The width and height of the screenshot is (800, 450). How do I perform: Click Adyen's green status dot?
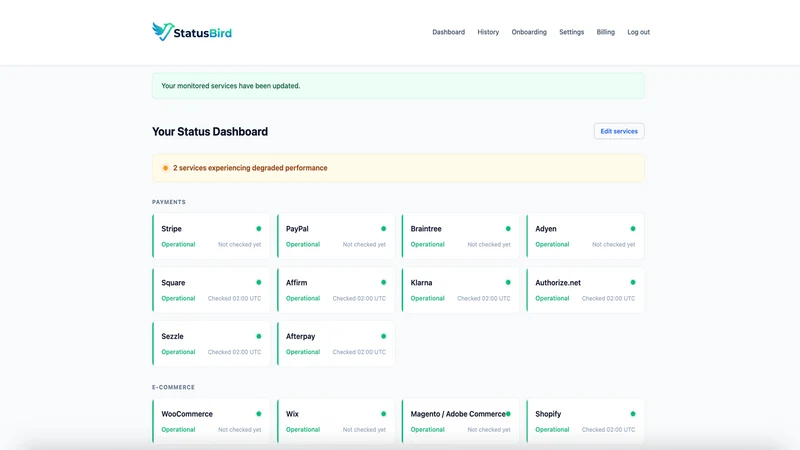click(x=633, y=229)
